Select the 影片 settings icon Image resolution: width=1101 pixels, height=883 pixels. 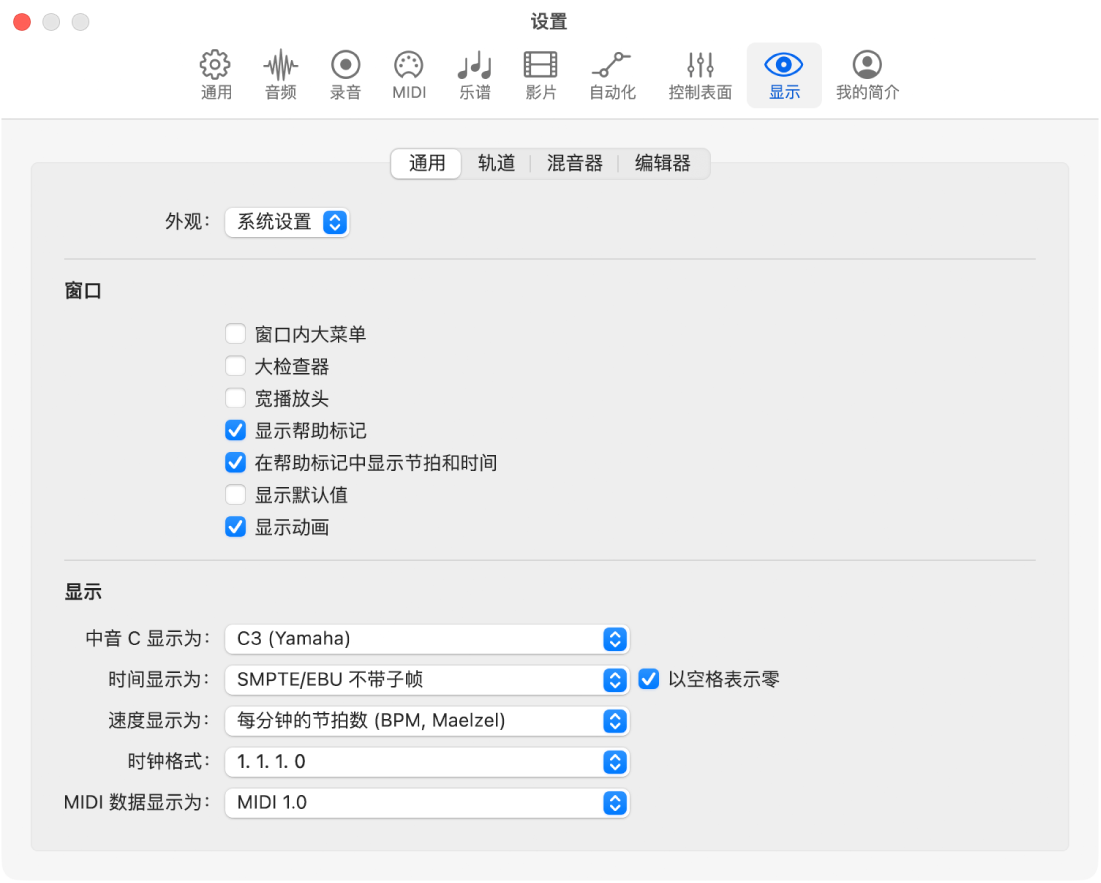[540, 74]
